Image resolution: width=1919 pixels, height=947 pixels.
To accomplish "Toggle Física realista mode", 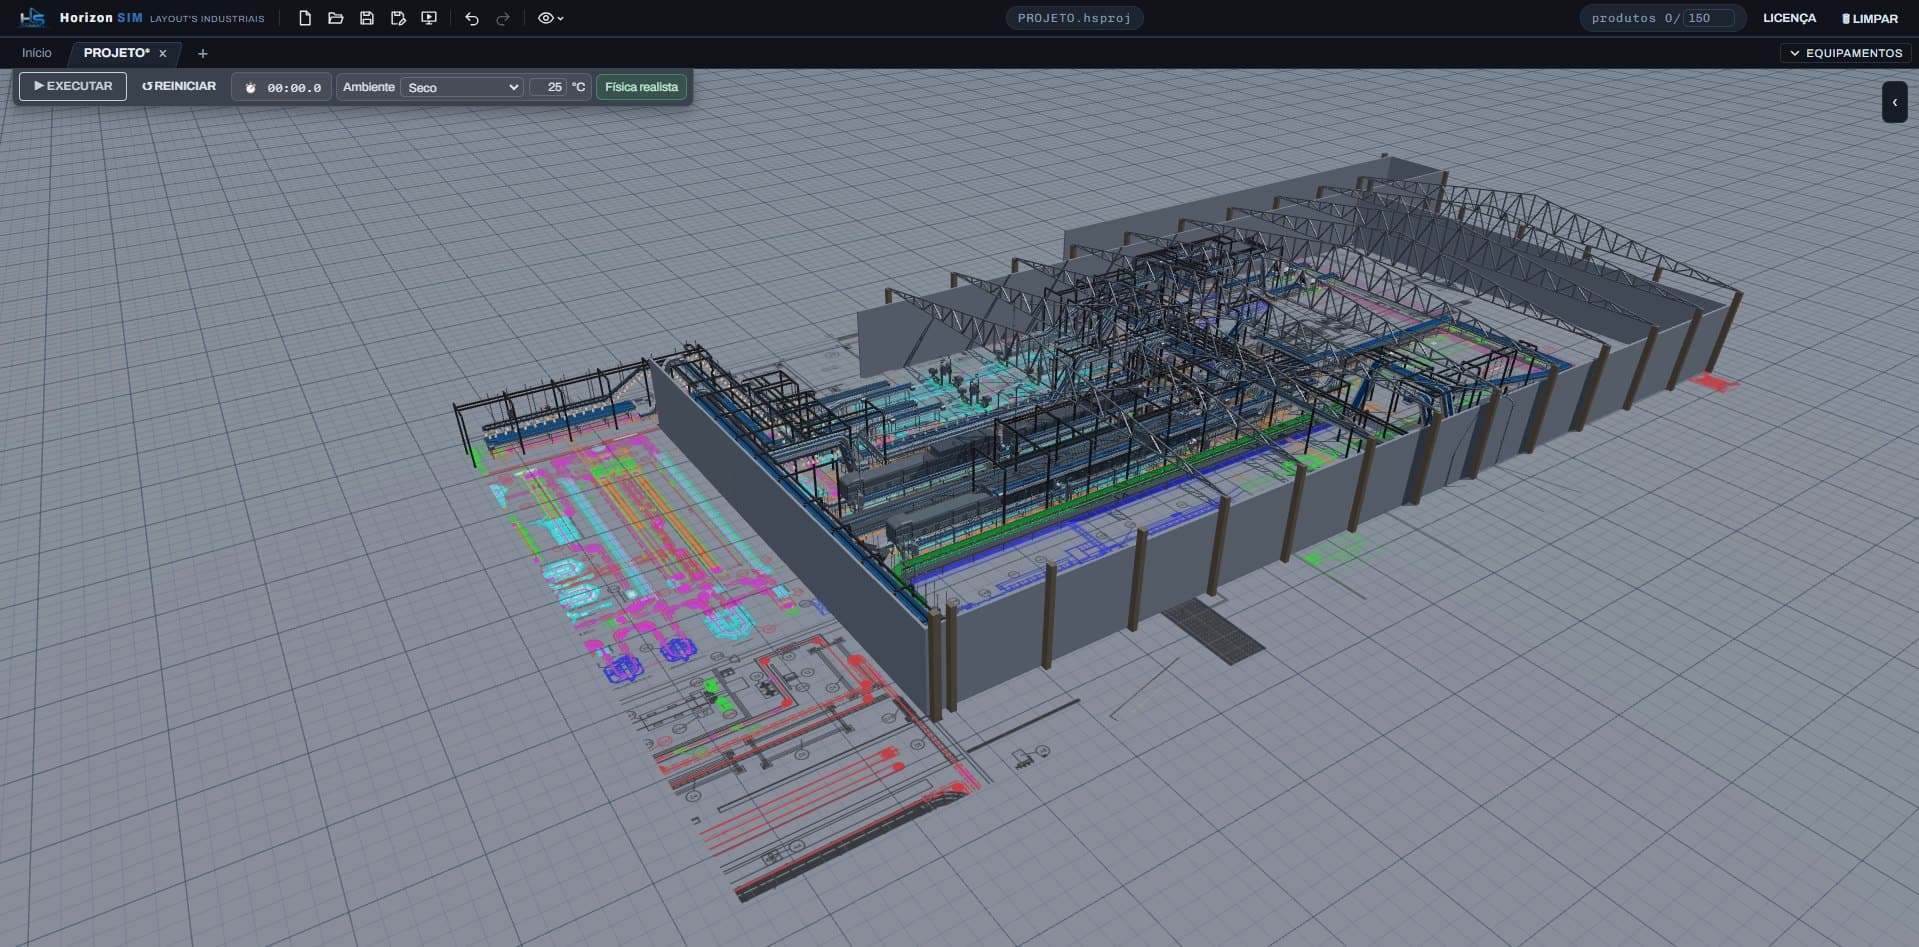I will click(x=641, y=87).
